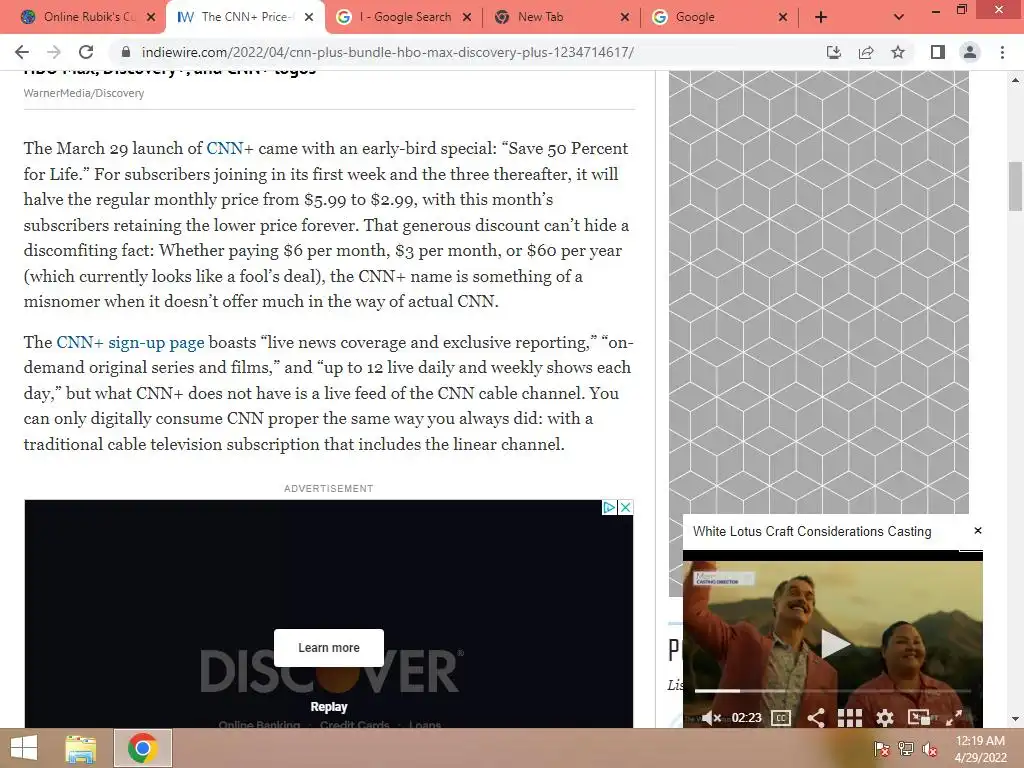This screenshot has width=1024, height=768.
Task: Close the Discover ad with X icon
Action: (625, 507)
